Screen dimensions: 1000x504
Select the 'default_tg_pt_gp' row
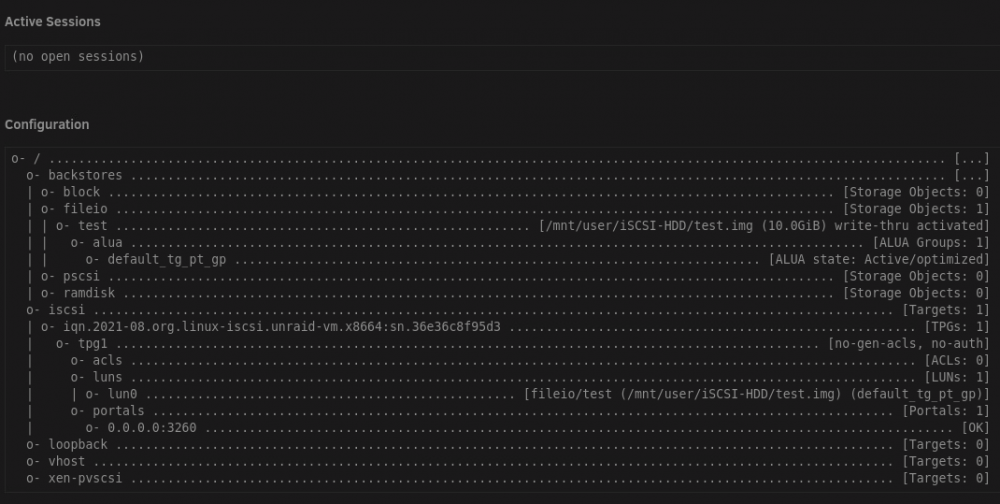coord(538,259)
